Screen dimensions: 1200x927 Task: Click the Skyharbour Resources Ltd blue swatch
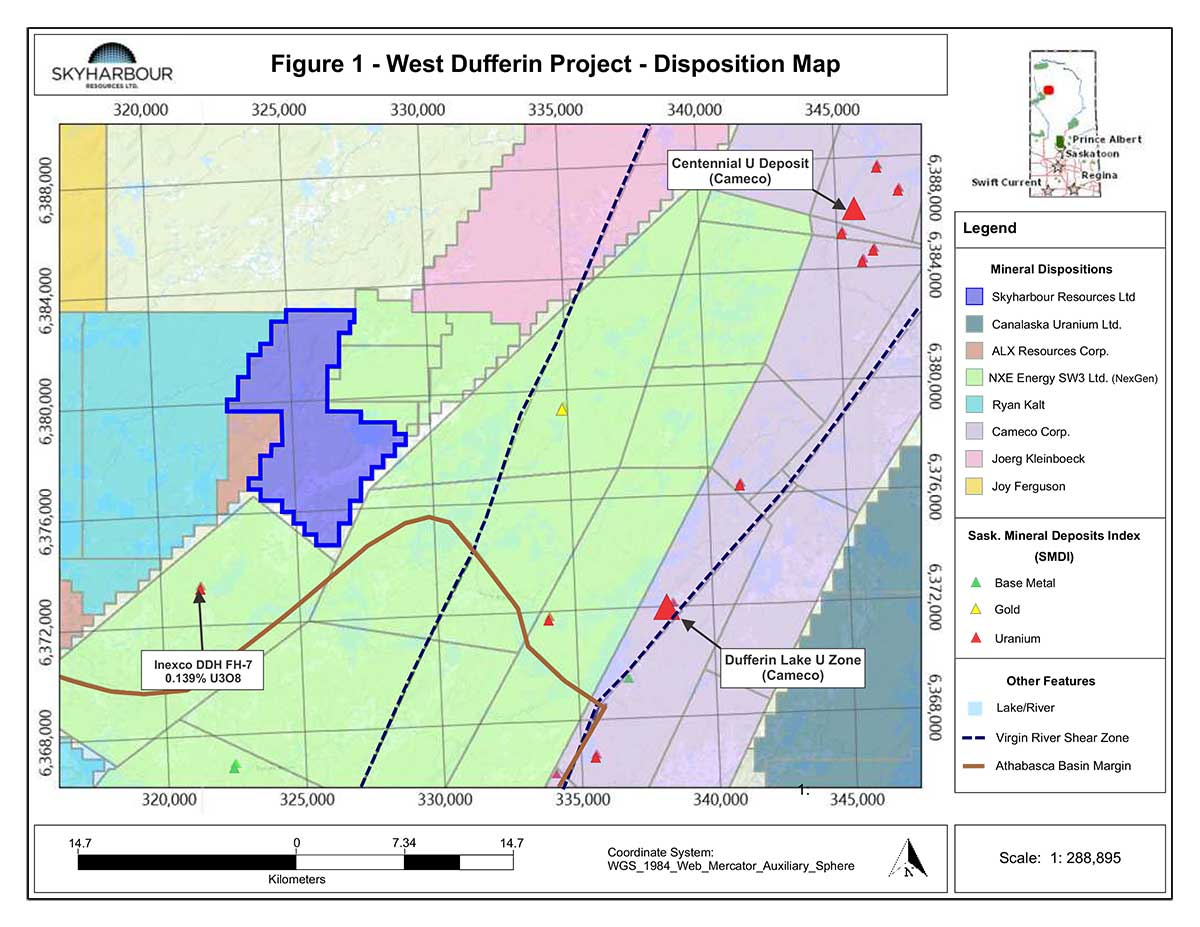tap(975, 297)
